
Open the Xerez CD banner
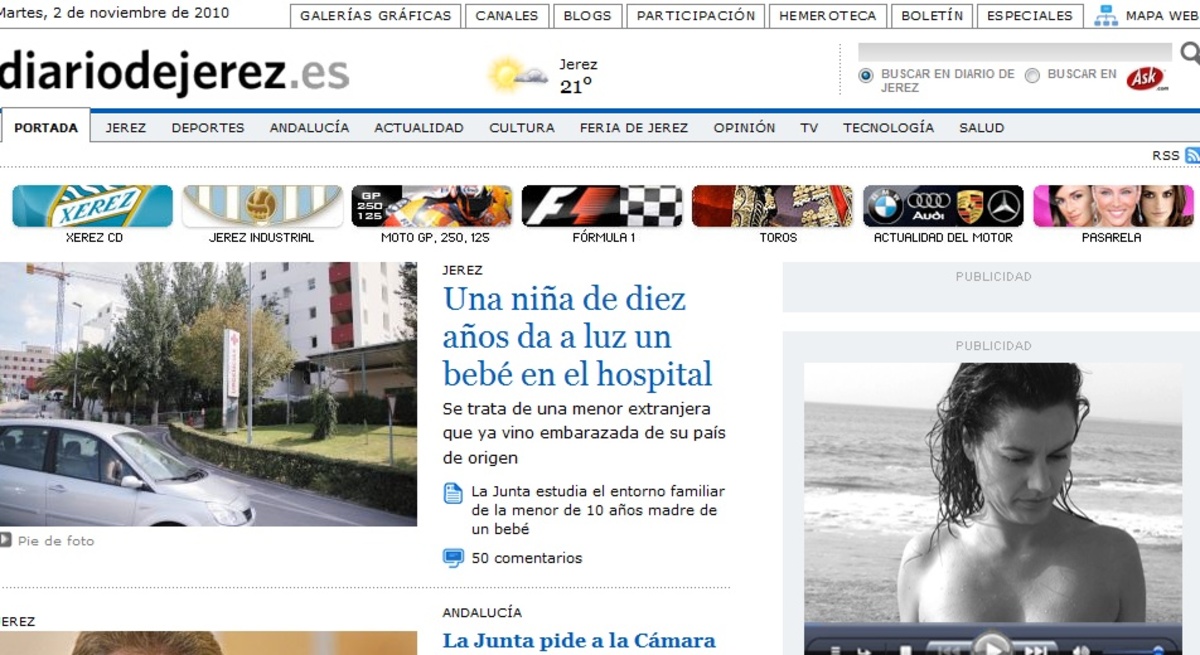point(92,206)
